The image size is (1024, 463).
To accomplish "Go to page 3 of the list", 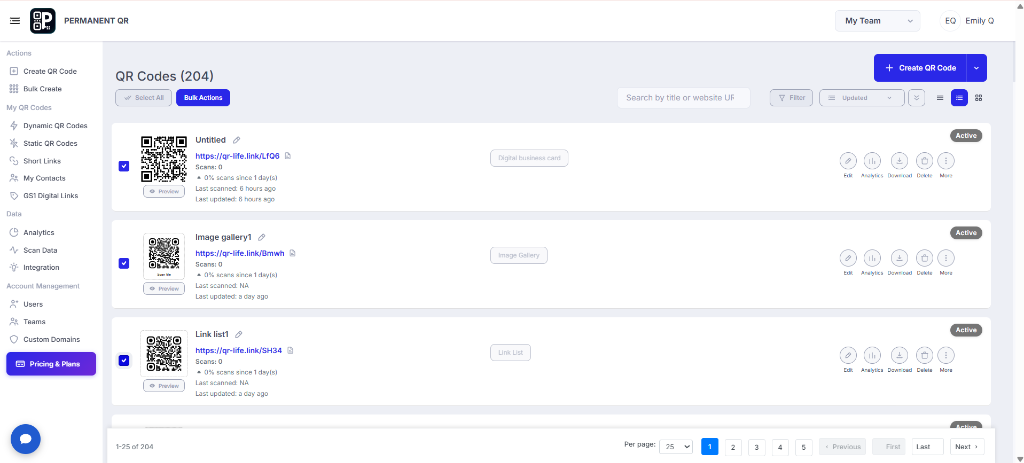I will pos(756,447).
